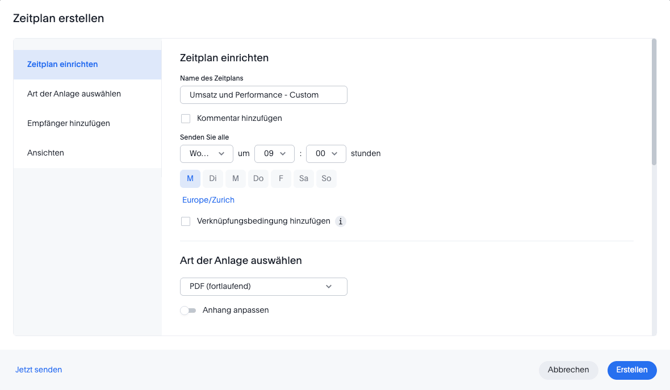
Task: Click the vertical scrollbar of the dialog
Action: pos(654,103)
